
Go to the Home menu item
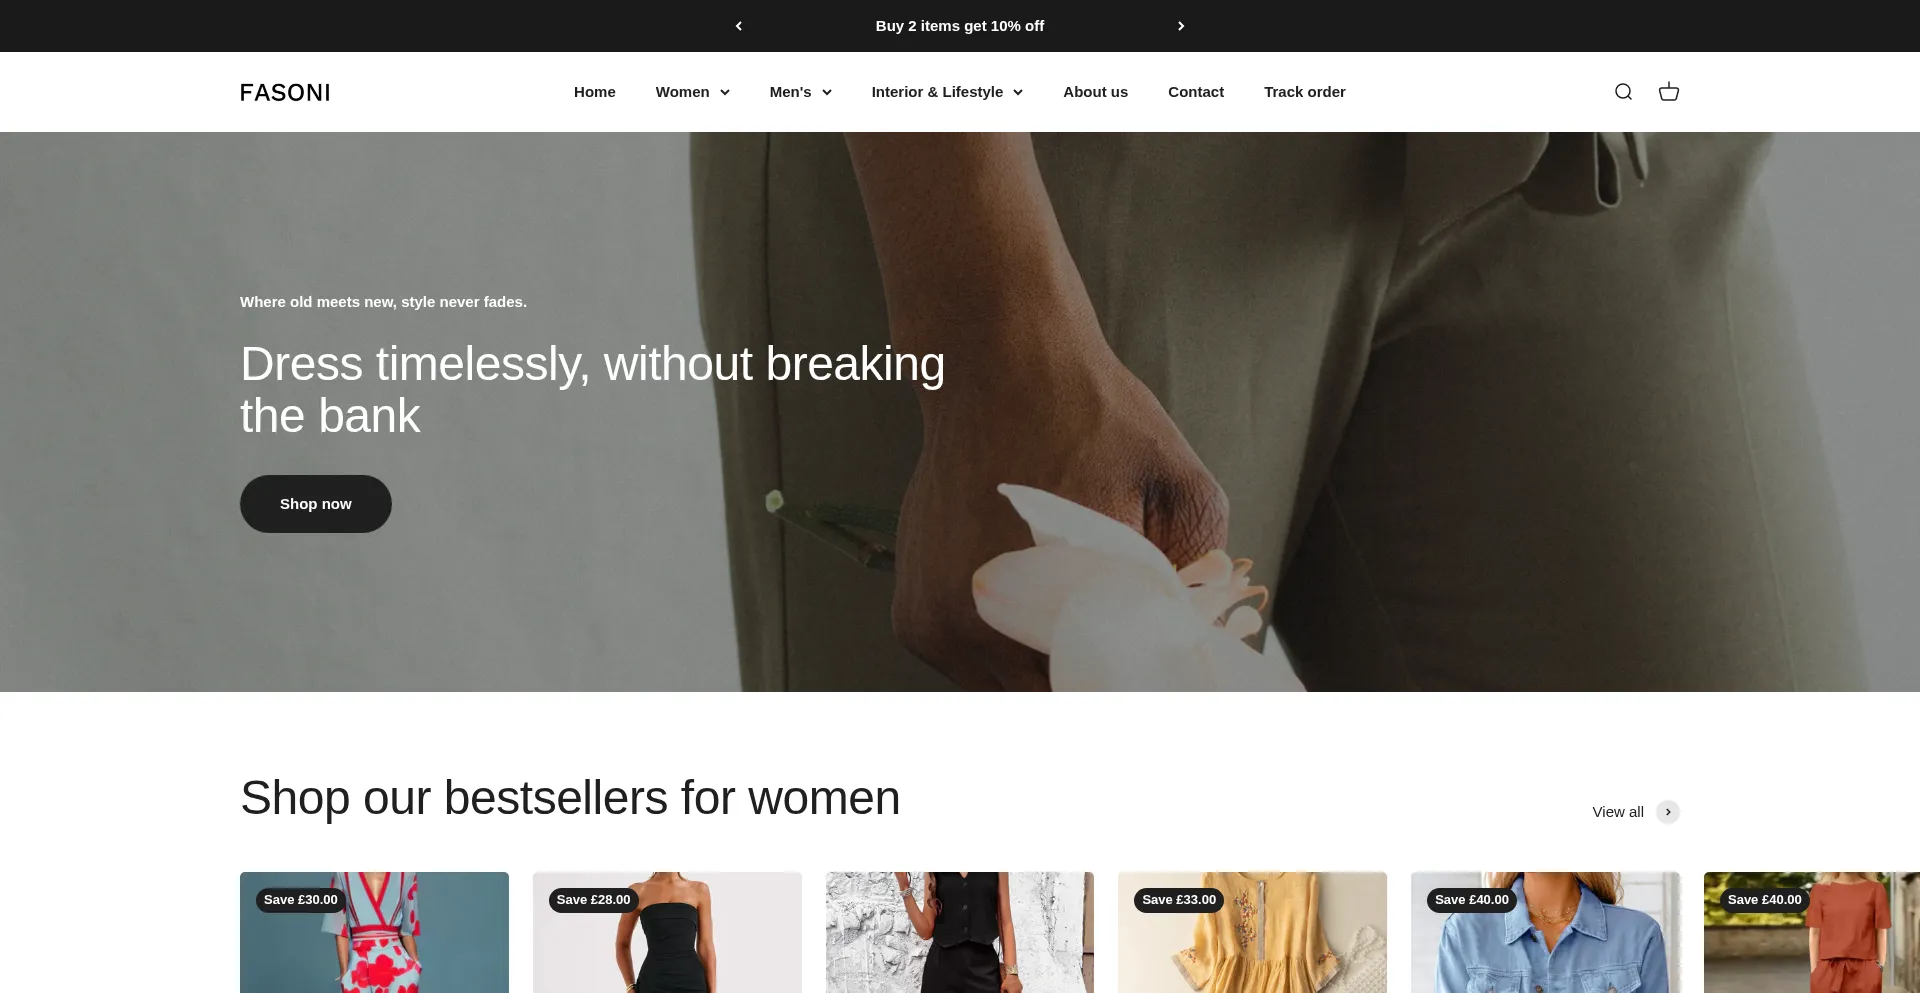pyautogui.click(x=595, y=92)
